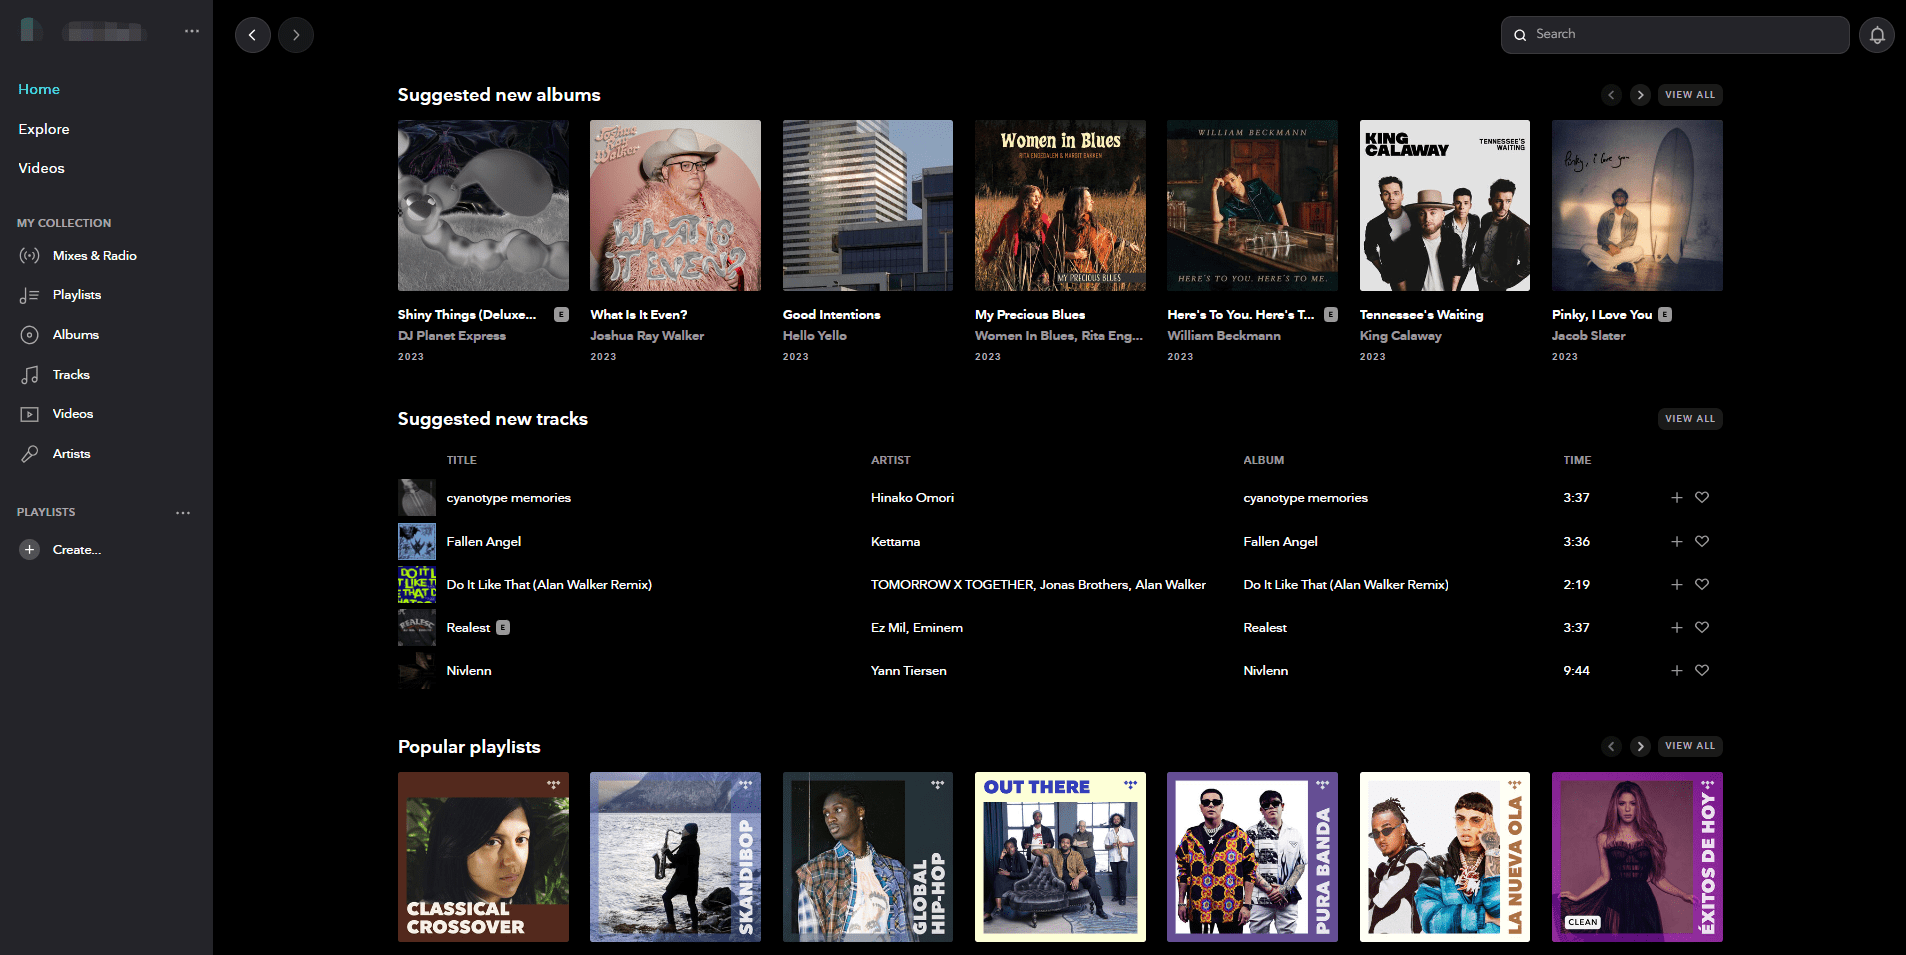The width and height of the screenshot is (1906, 955).
Task: Open the Playlists section more options
Action: click(x=183, y=513)
